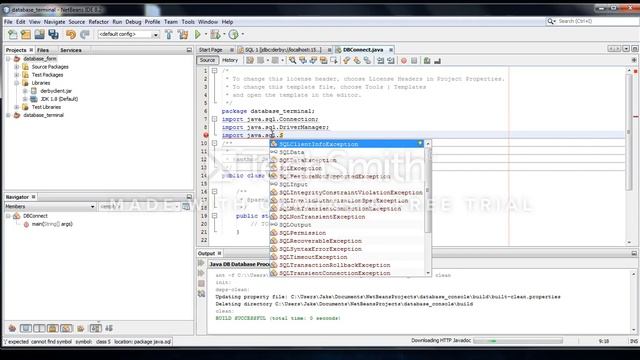Open the Window menu
This screenshot has width=640, height=360.
[x=208, y=22]
